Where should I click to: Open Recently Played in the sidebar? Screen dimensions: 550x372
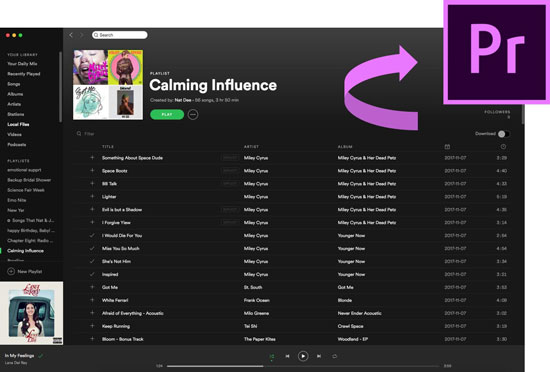pyautogui.click(x=24, y=74)
